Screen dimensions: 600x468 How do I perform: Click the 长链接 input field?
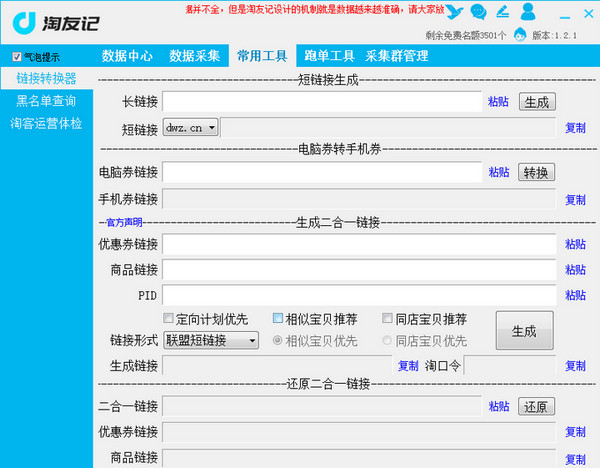(322, 101)
